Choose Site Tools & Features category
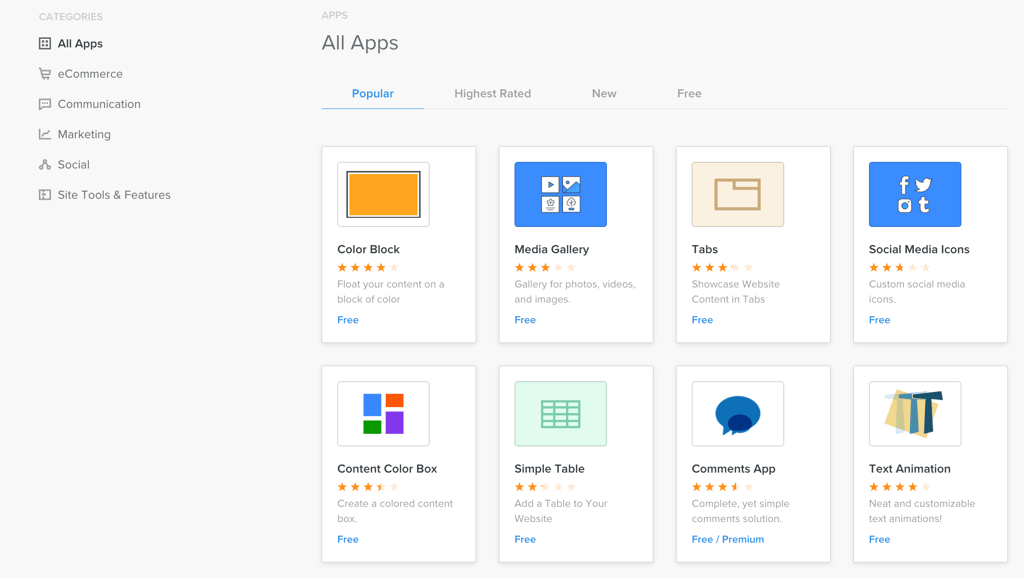Screen dimensions: 1024x578 [114, 195]
